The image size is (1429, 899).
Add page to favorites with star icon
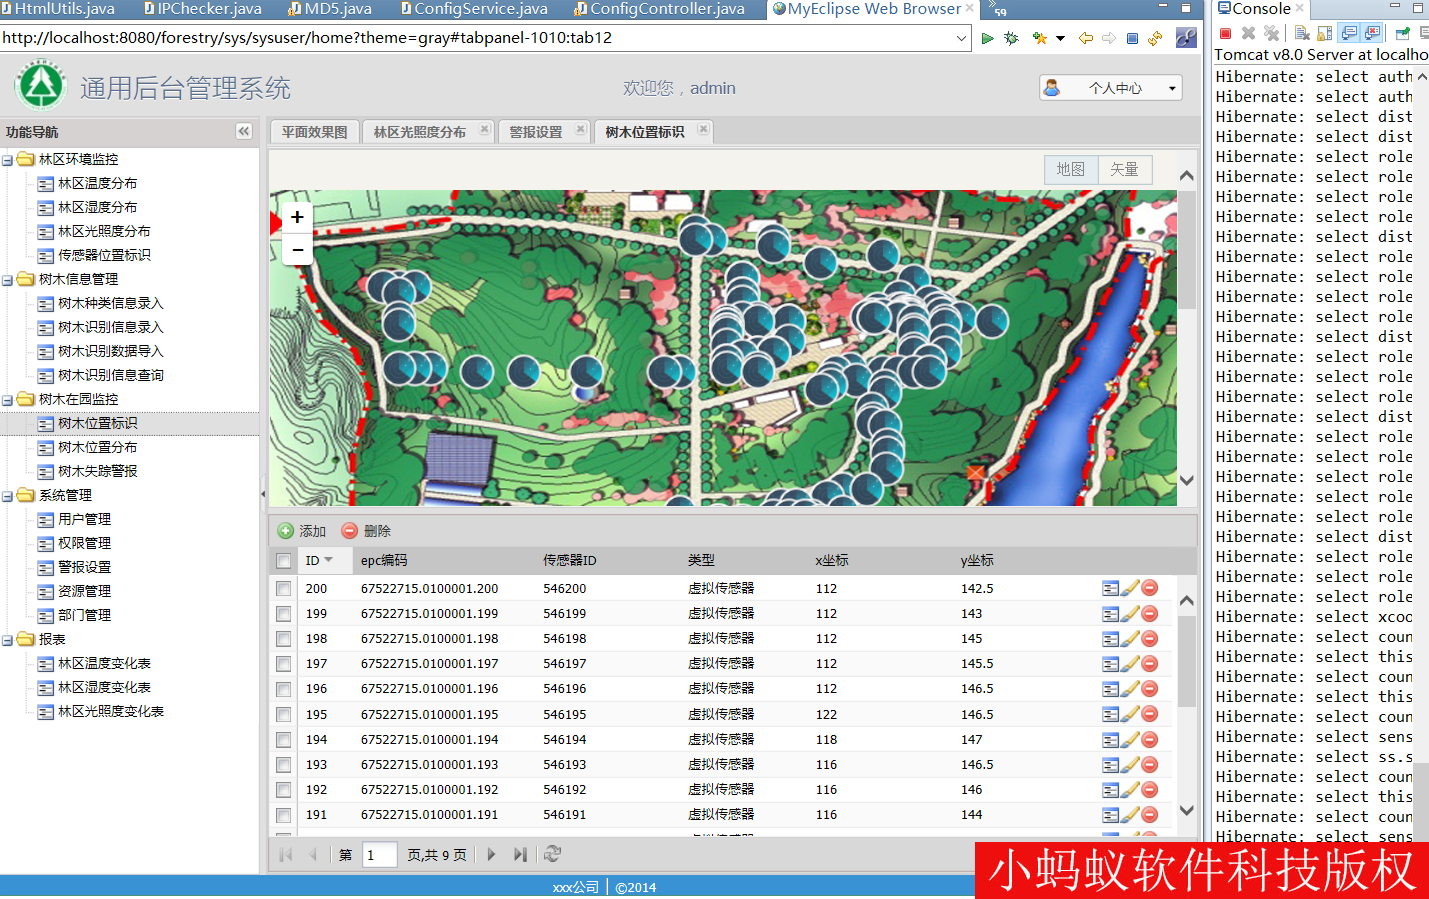1040,38
